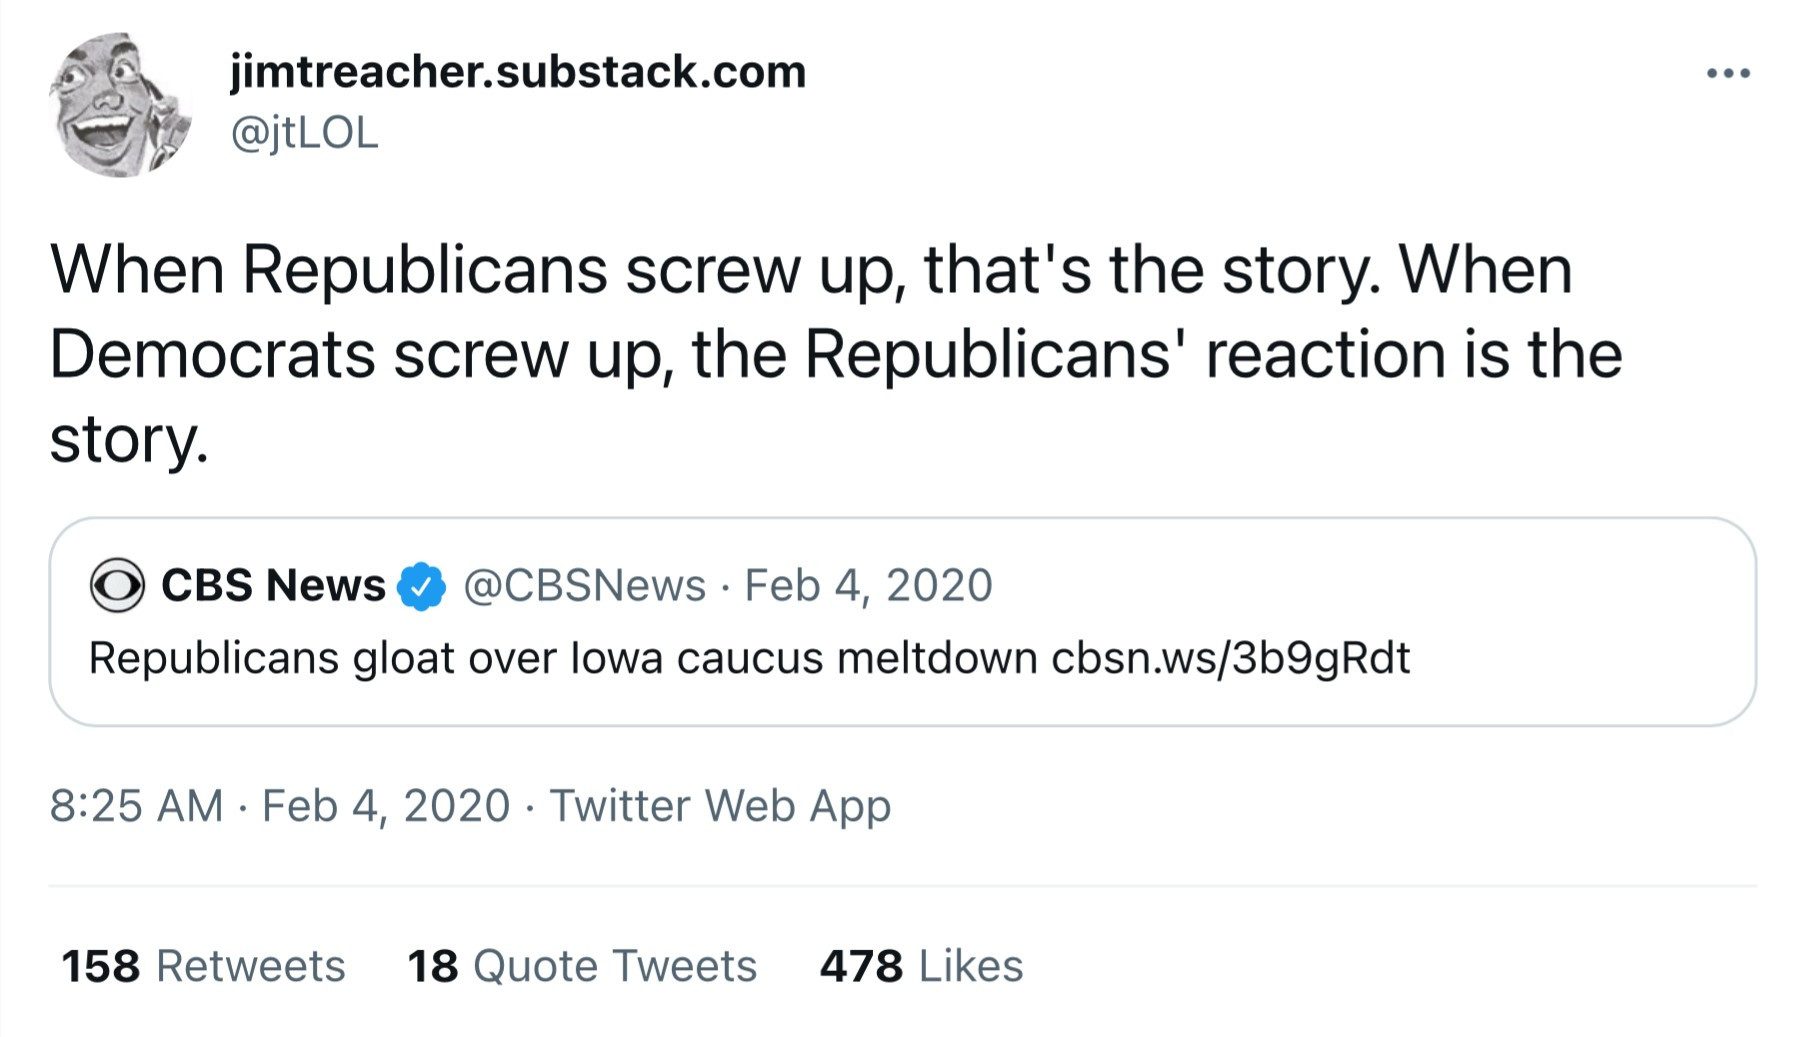The width and height of the screenshot is (1800, 1037).
Task: View the 158 Retweets list
Action: coord(203,966)
